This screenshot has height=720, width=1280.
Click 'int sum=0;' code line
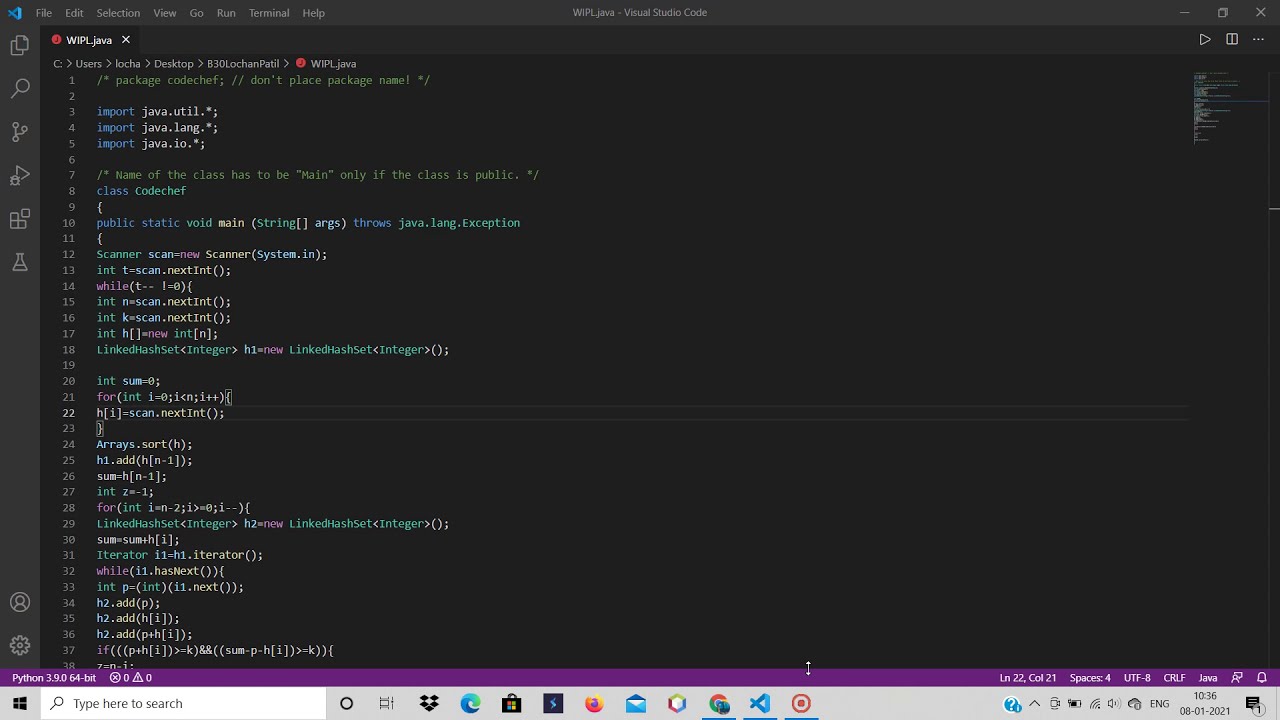[128, 381]
